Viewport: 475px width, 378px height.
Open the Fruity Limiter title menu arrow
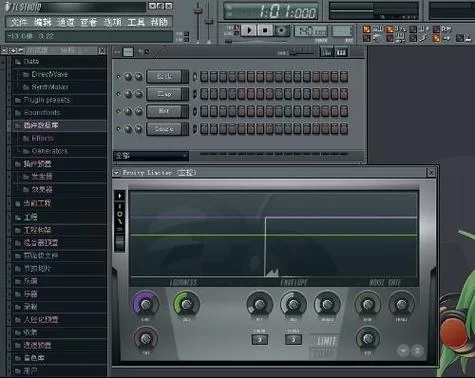coord(116,173)
